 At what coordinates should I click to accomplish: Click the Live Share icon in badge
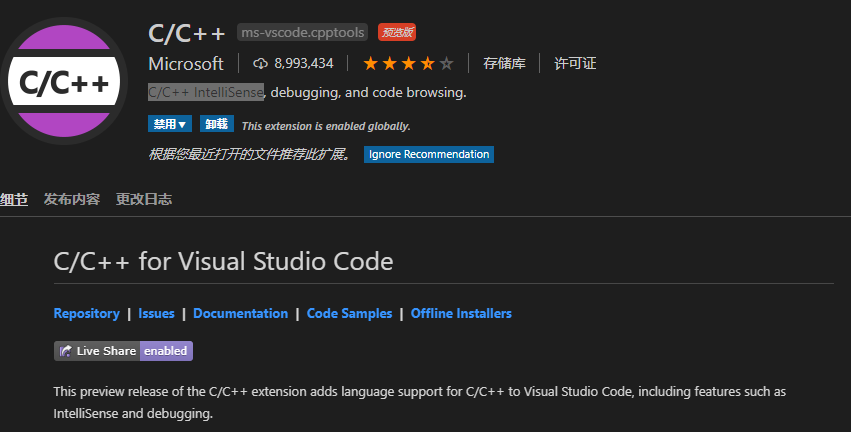66,351
